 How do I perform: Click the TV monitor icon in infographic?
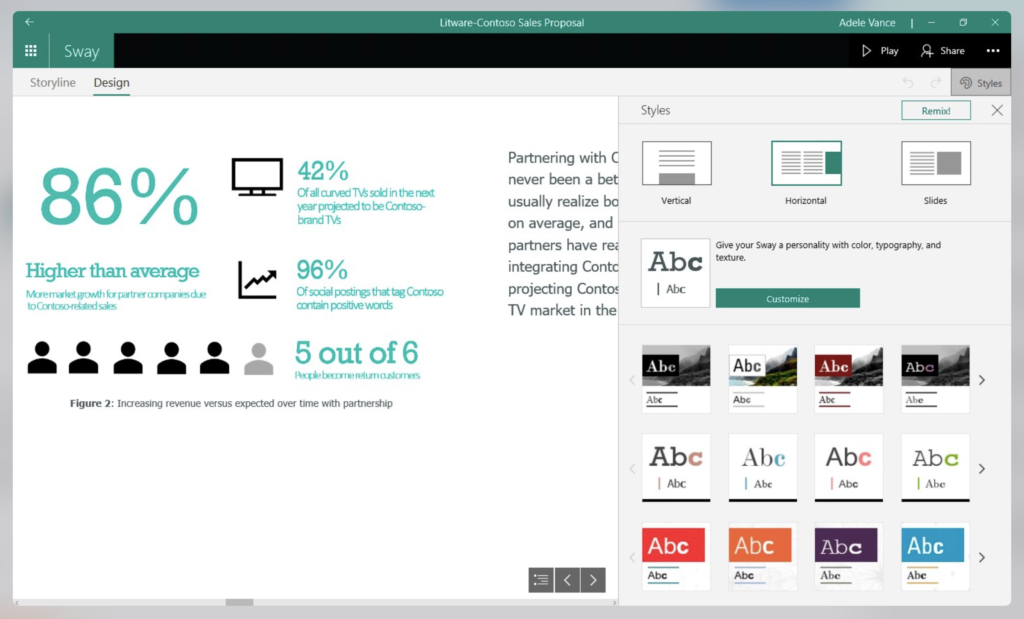(x=257, y=176)
